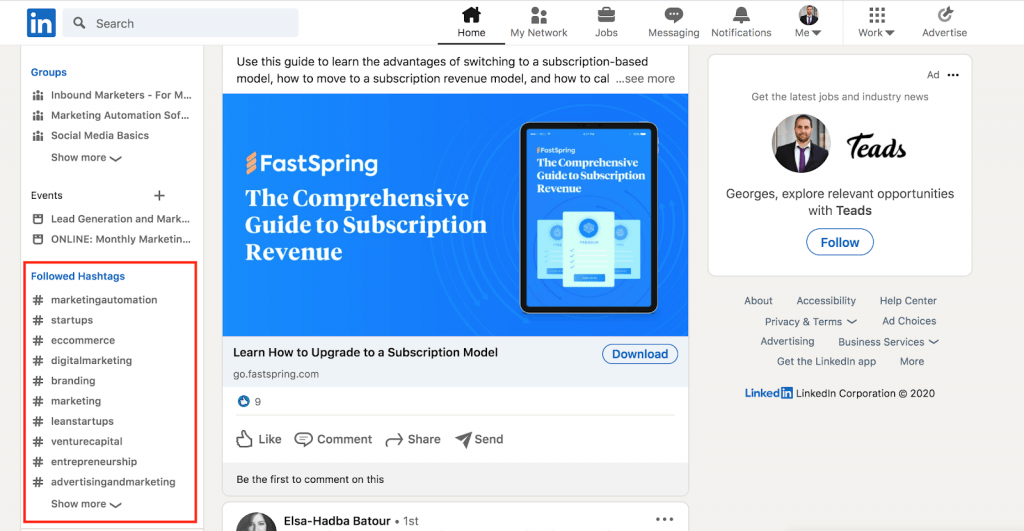The height and width of the screenshot is (531, 1024).
Task: Expand the Privacy & Terms dropdown
Action: click(x=810, y=321)
